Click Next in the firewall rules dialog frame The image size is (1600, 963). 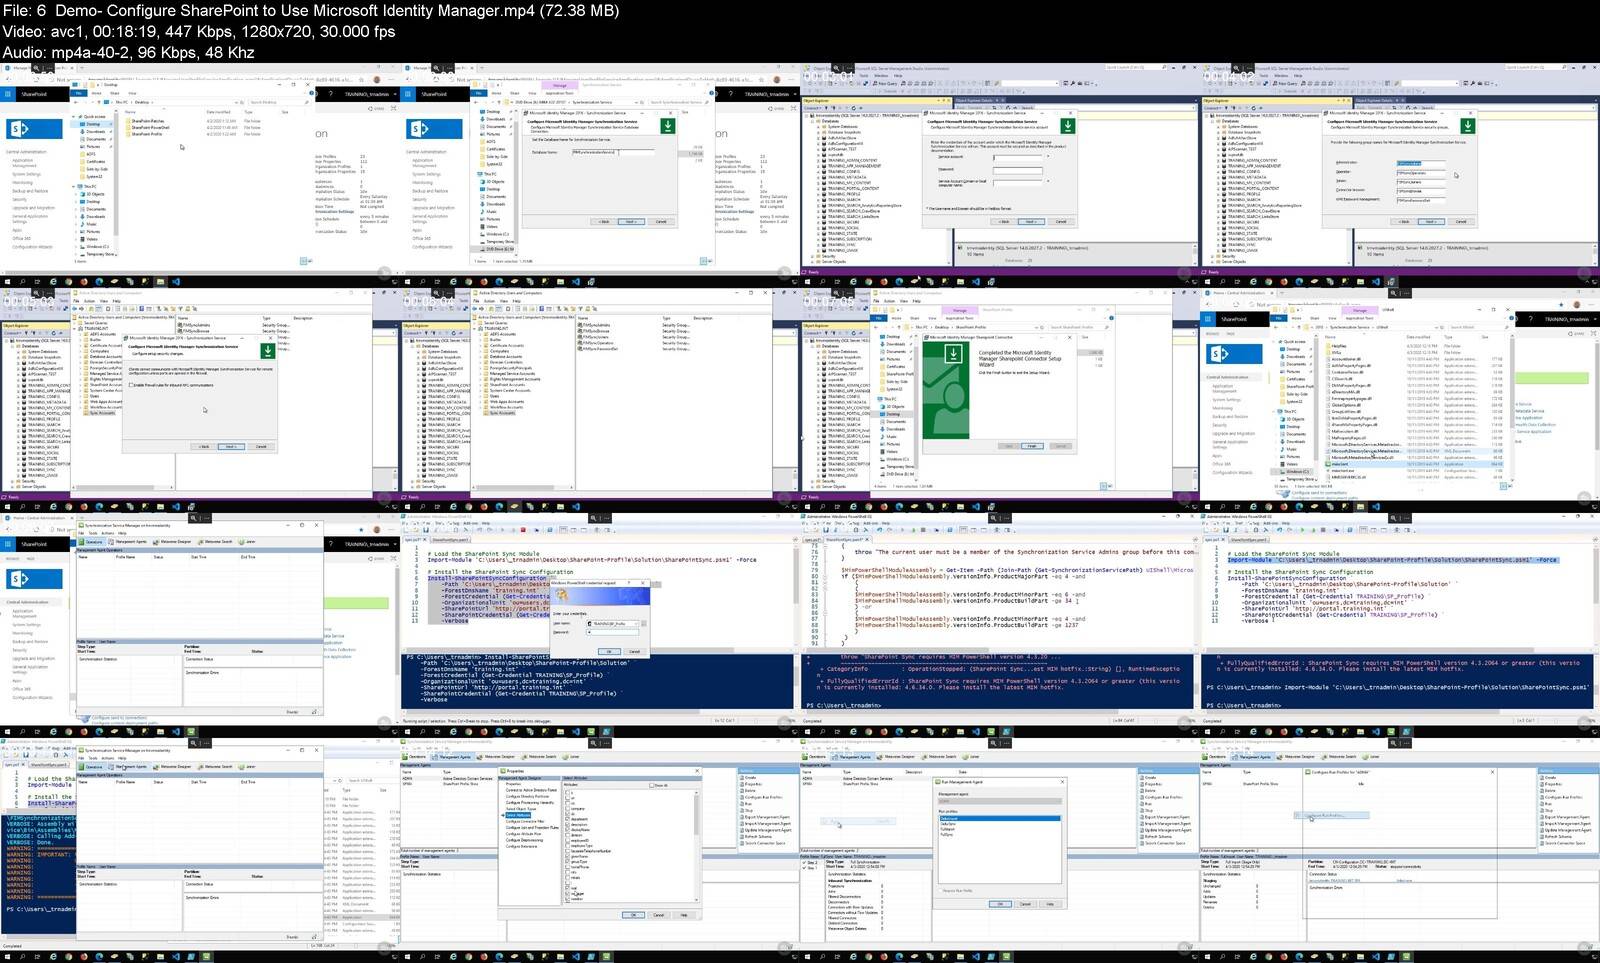[x=231, y=446]
